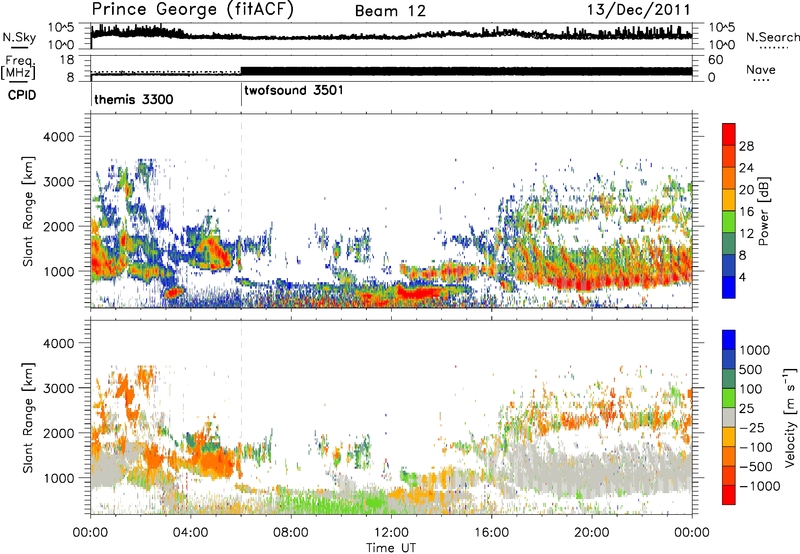
Task: Click the dashed CPID change line in power panel
Action: [241, 210]
